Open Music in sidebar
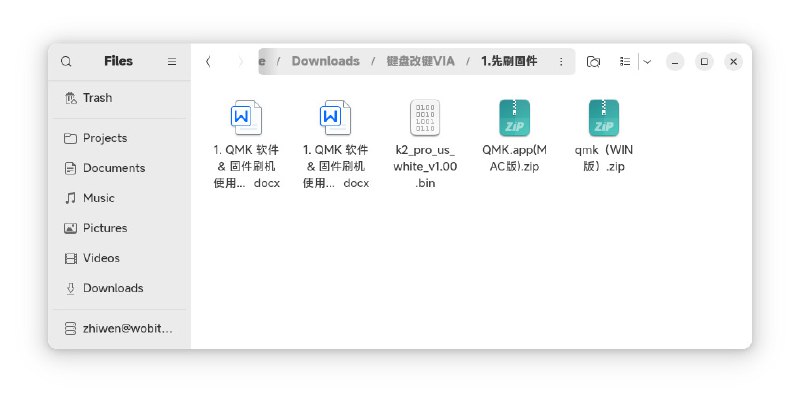 point(119,198)
